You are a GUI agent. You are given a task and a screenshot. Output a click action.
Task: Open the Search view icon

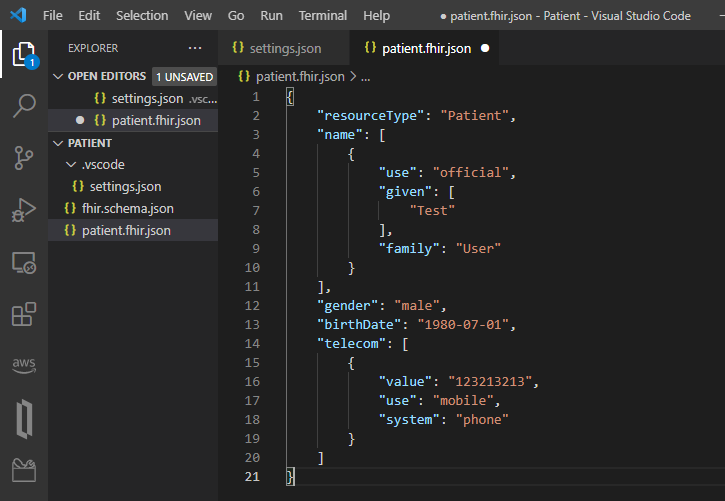[x=24, y=105]
